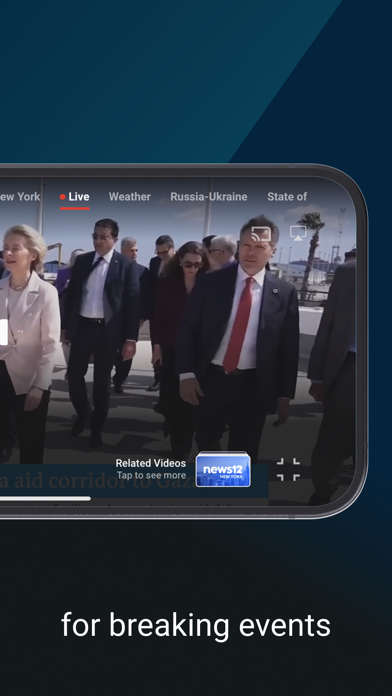This screenshot has height=696, width=392.
Task: Click the white video progress bar
Action: (45, 498)
